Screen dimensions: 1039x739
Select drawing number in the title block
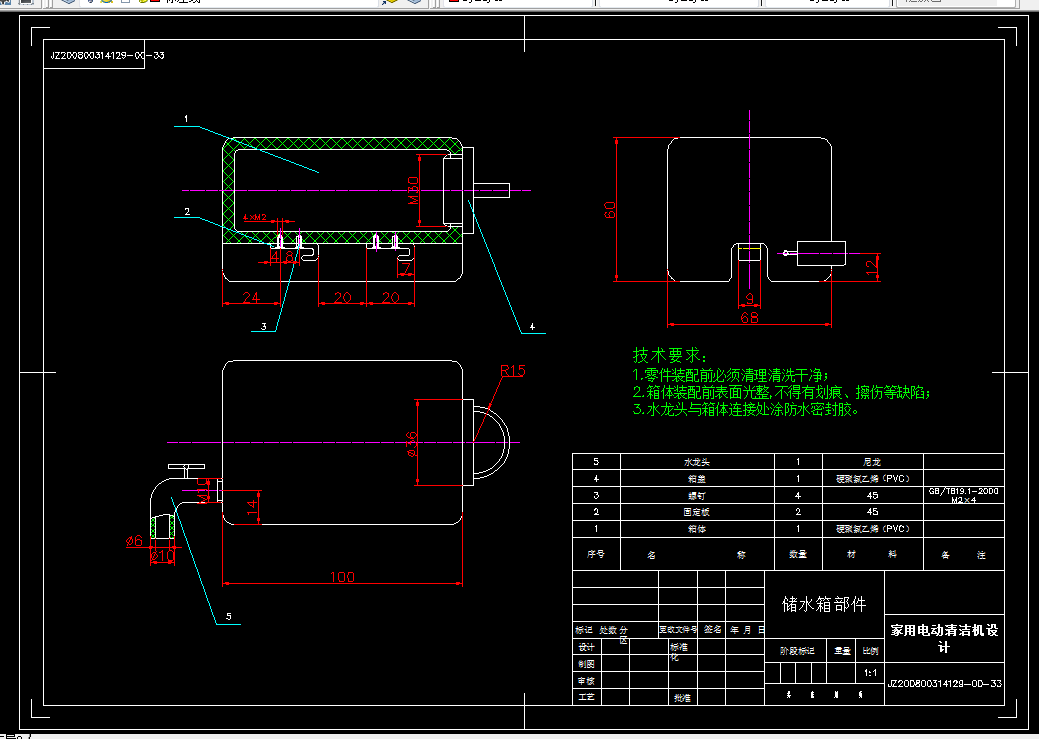click(944, 683)
